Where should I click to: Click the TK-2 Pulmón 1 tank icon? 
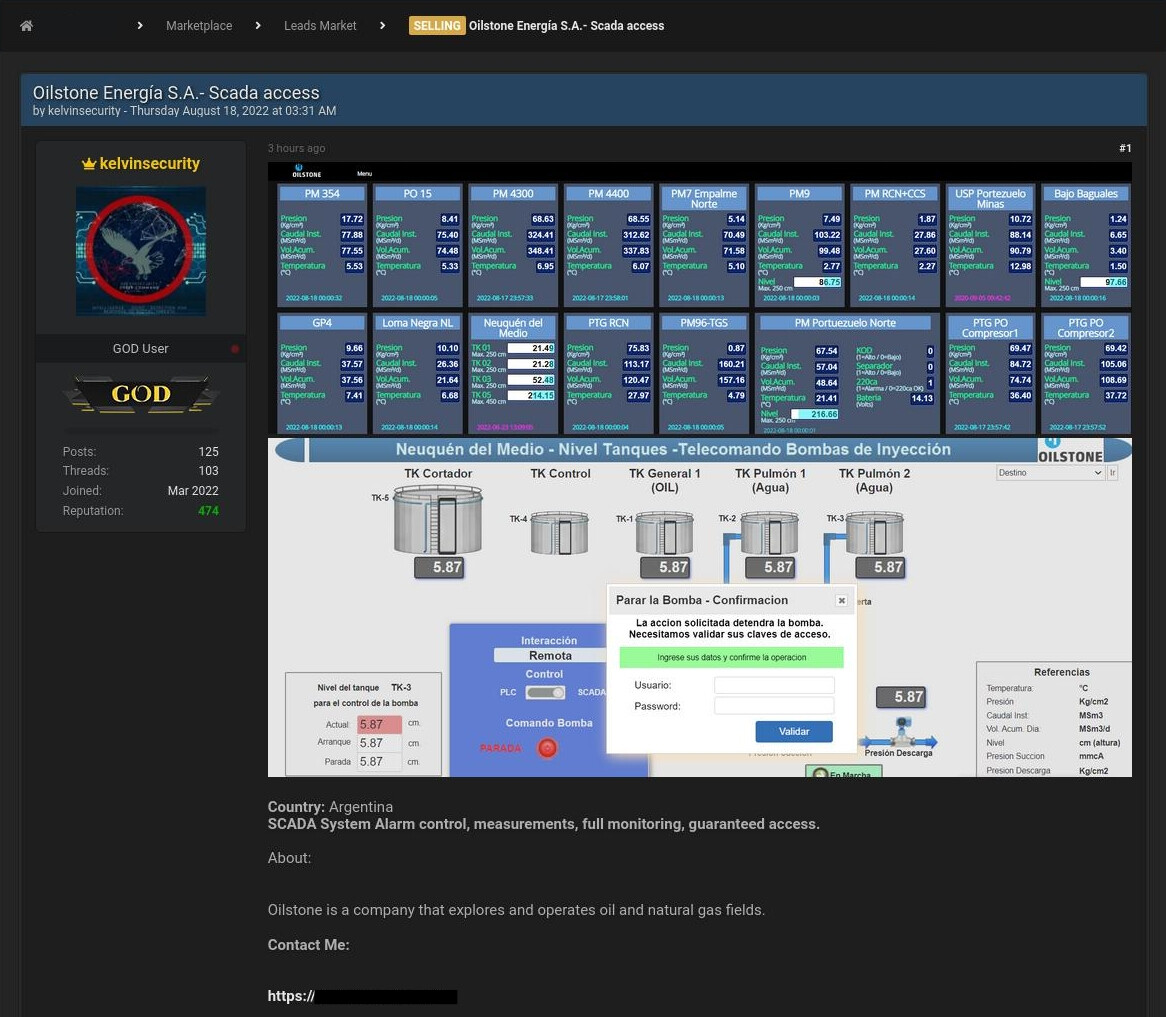770,532
